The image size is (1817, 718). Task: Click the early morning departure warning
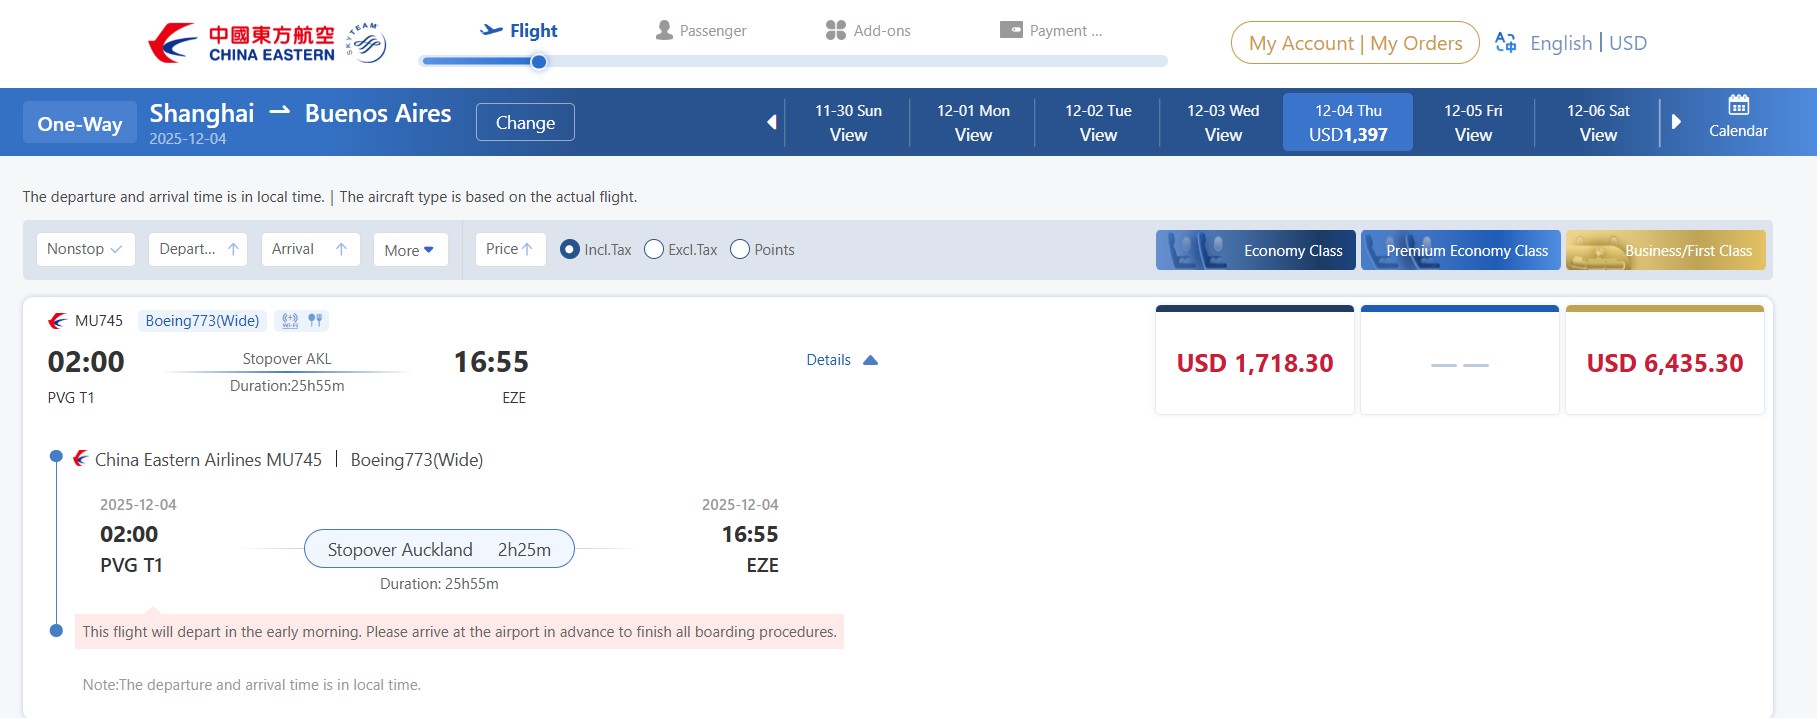[459, 632]
